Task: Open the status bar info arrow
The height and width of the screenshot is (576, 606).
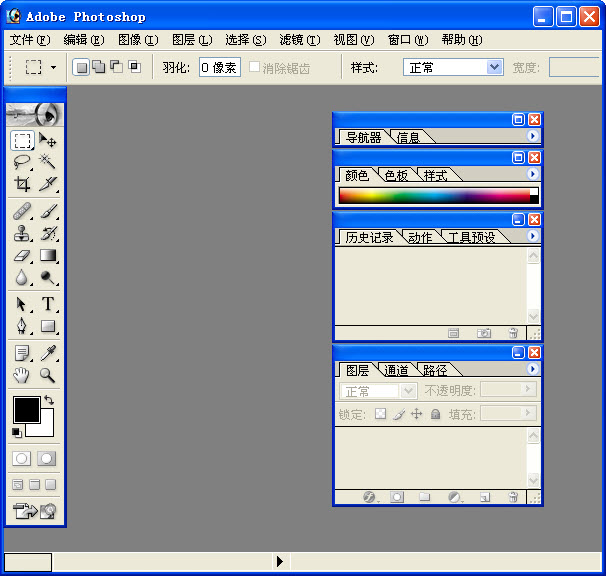Action: click(x=280, y=561)
